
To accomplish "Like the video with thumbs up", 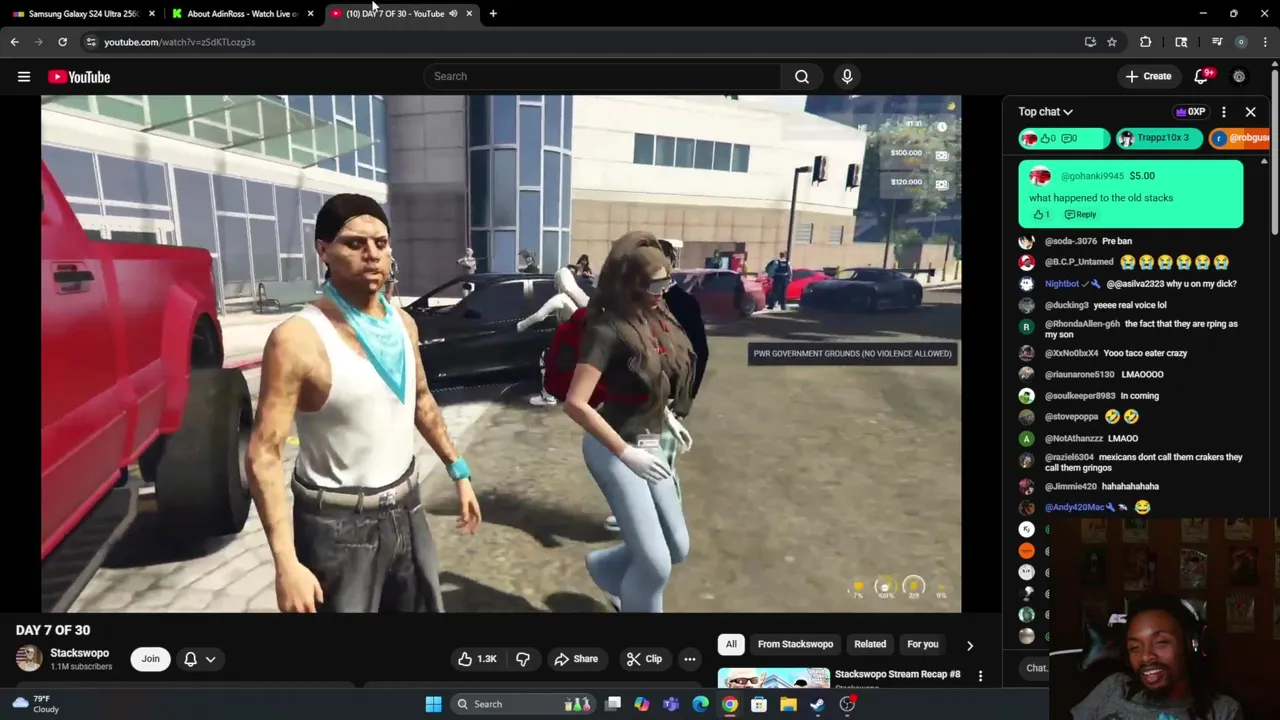I will 477,659.
